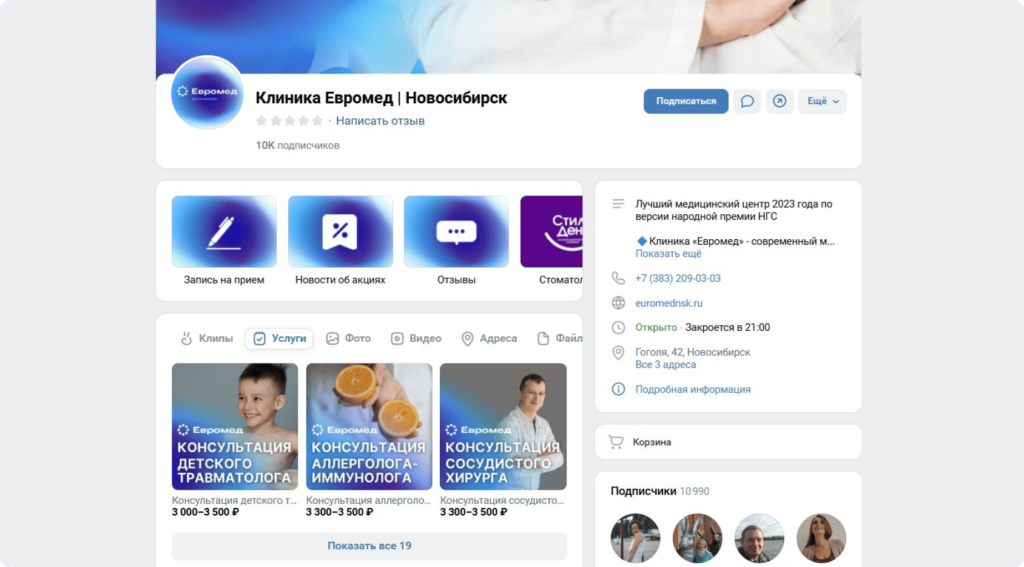Image resolution: width=1024 pixels, height=567 pixels.
Task: Expand the Ещё dropdown menu
Action: (822, 101)
